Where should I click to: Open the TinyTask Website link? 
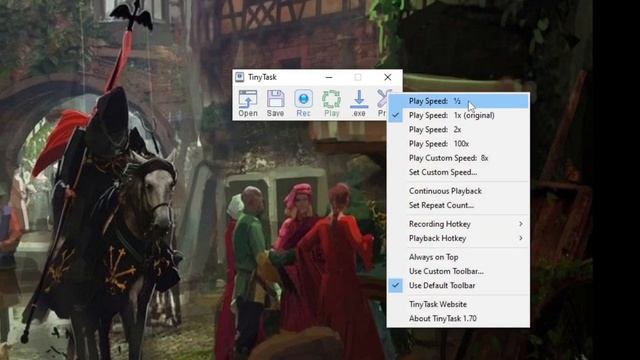[458, 304]
